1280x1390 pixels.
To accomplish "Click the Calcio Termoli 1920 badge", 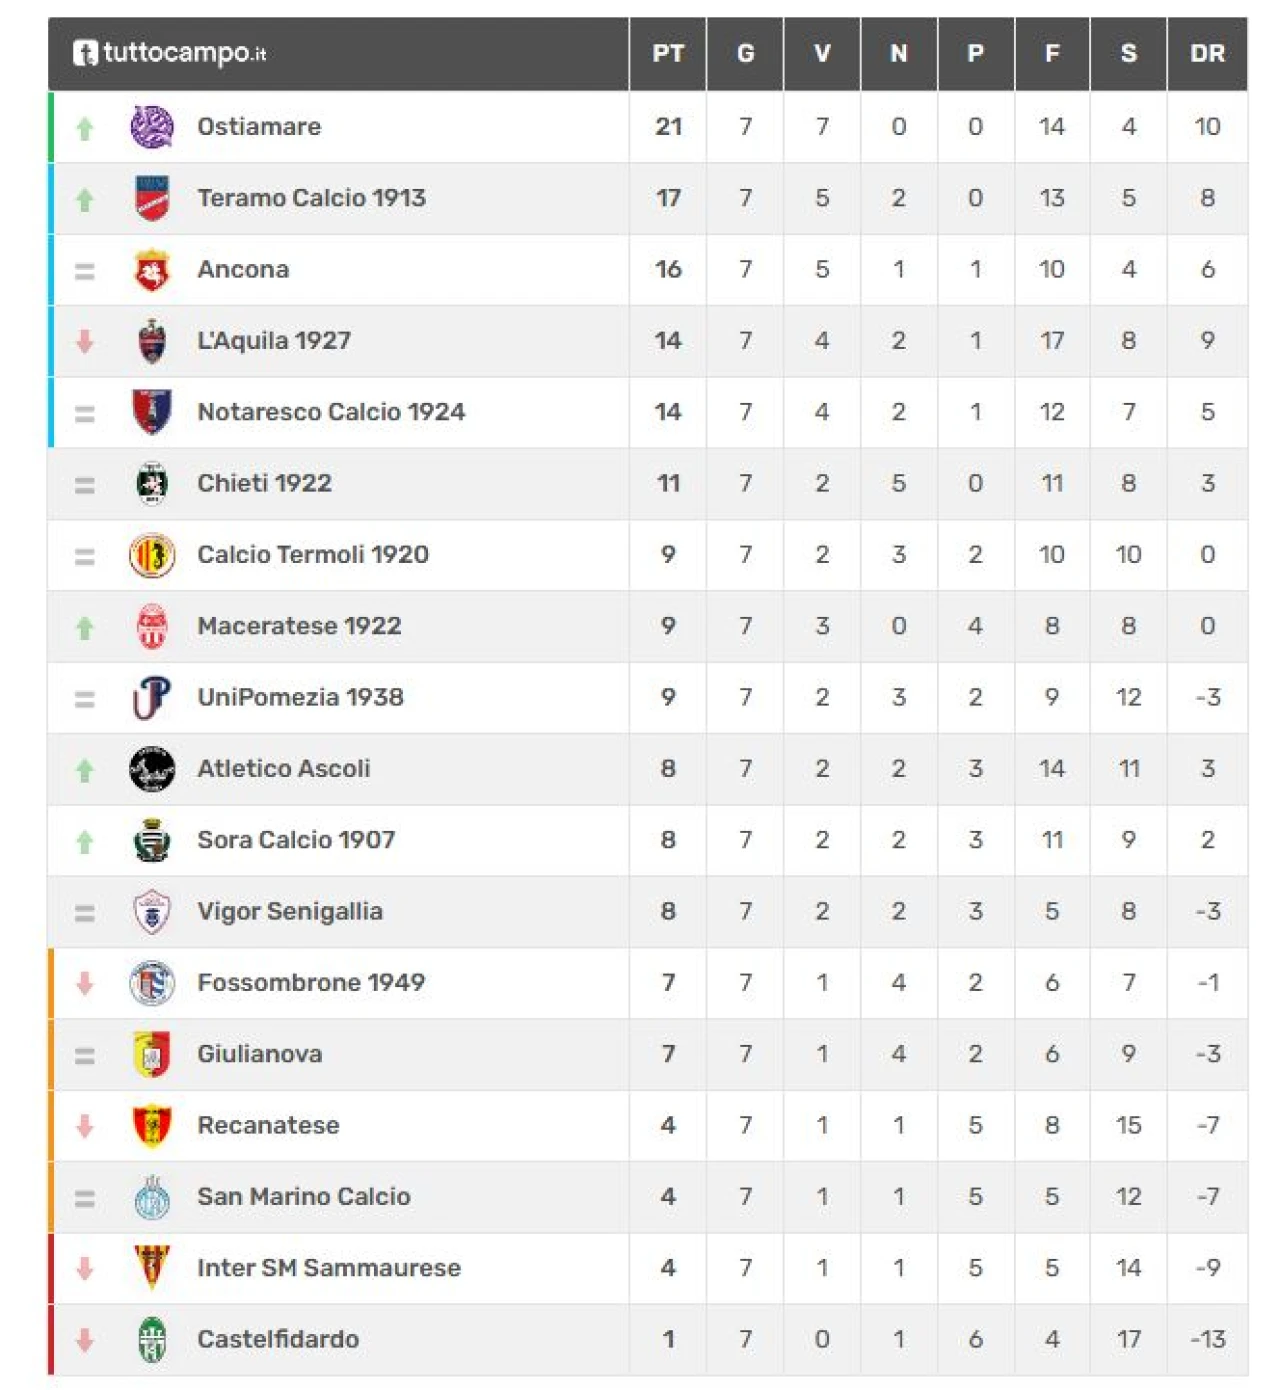I will 152,555.
